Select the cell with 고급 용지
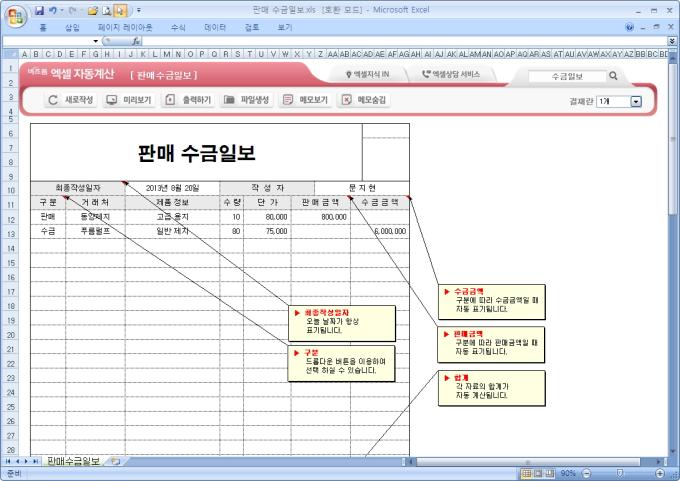This screenshot has width=680, height=481. pos(173,217)
